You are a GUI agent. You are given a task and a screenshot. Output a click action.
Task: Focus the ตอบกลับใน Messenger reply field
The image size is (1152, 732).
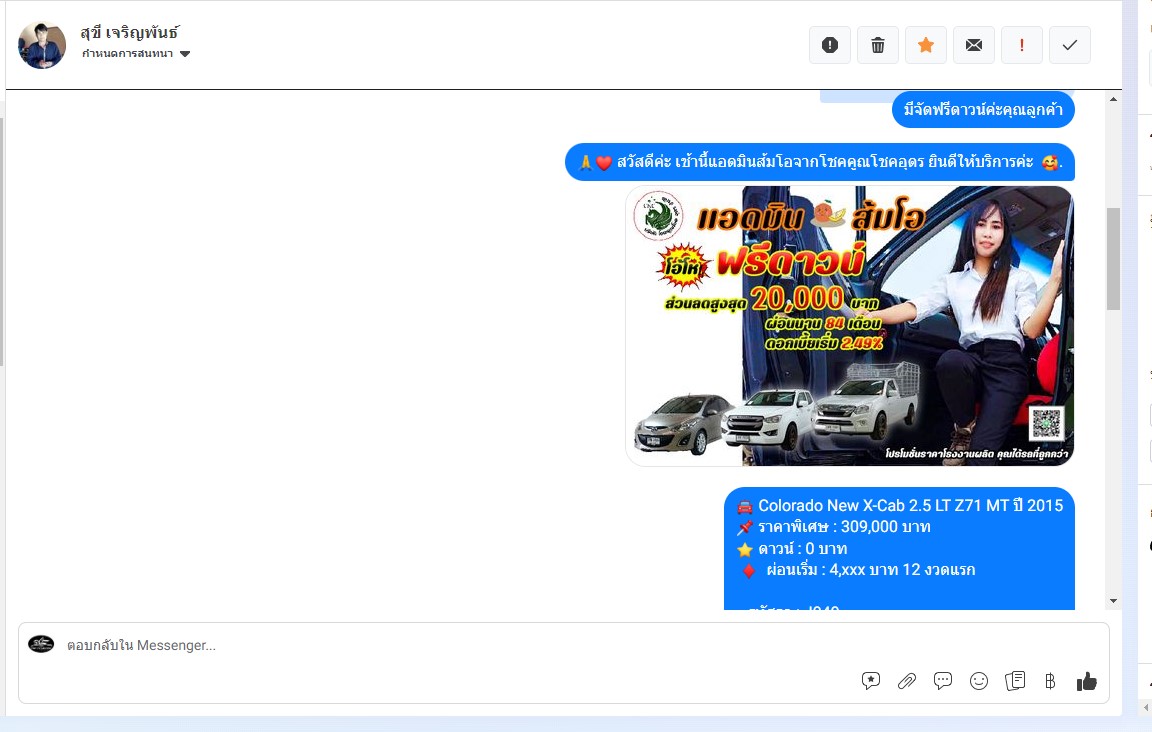[564, 662]
